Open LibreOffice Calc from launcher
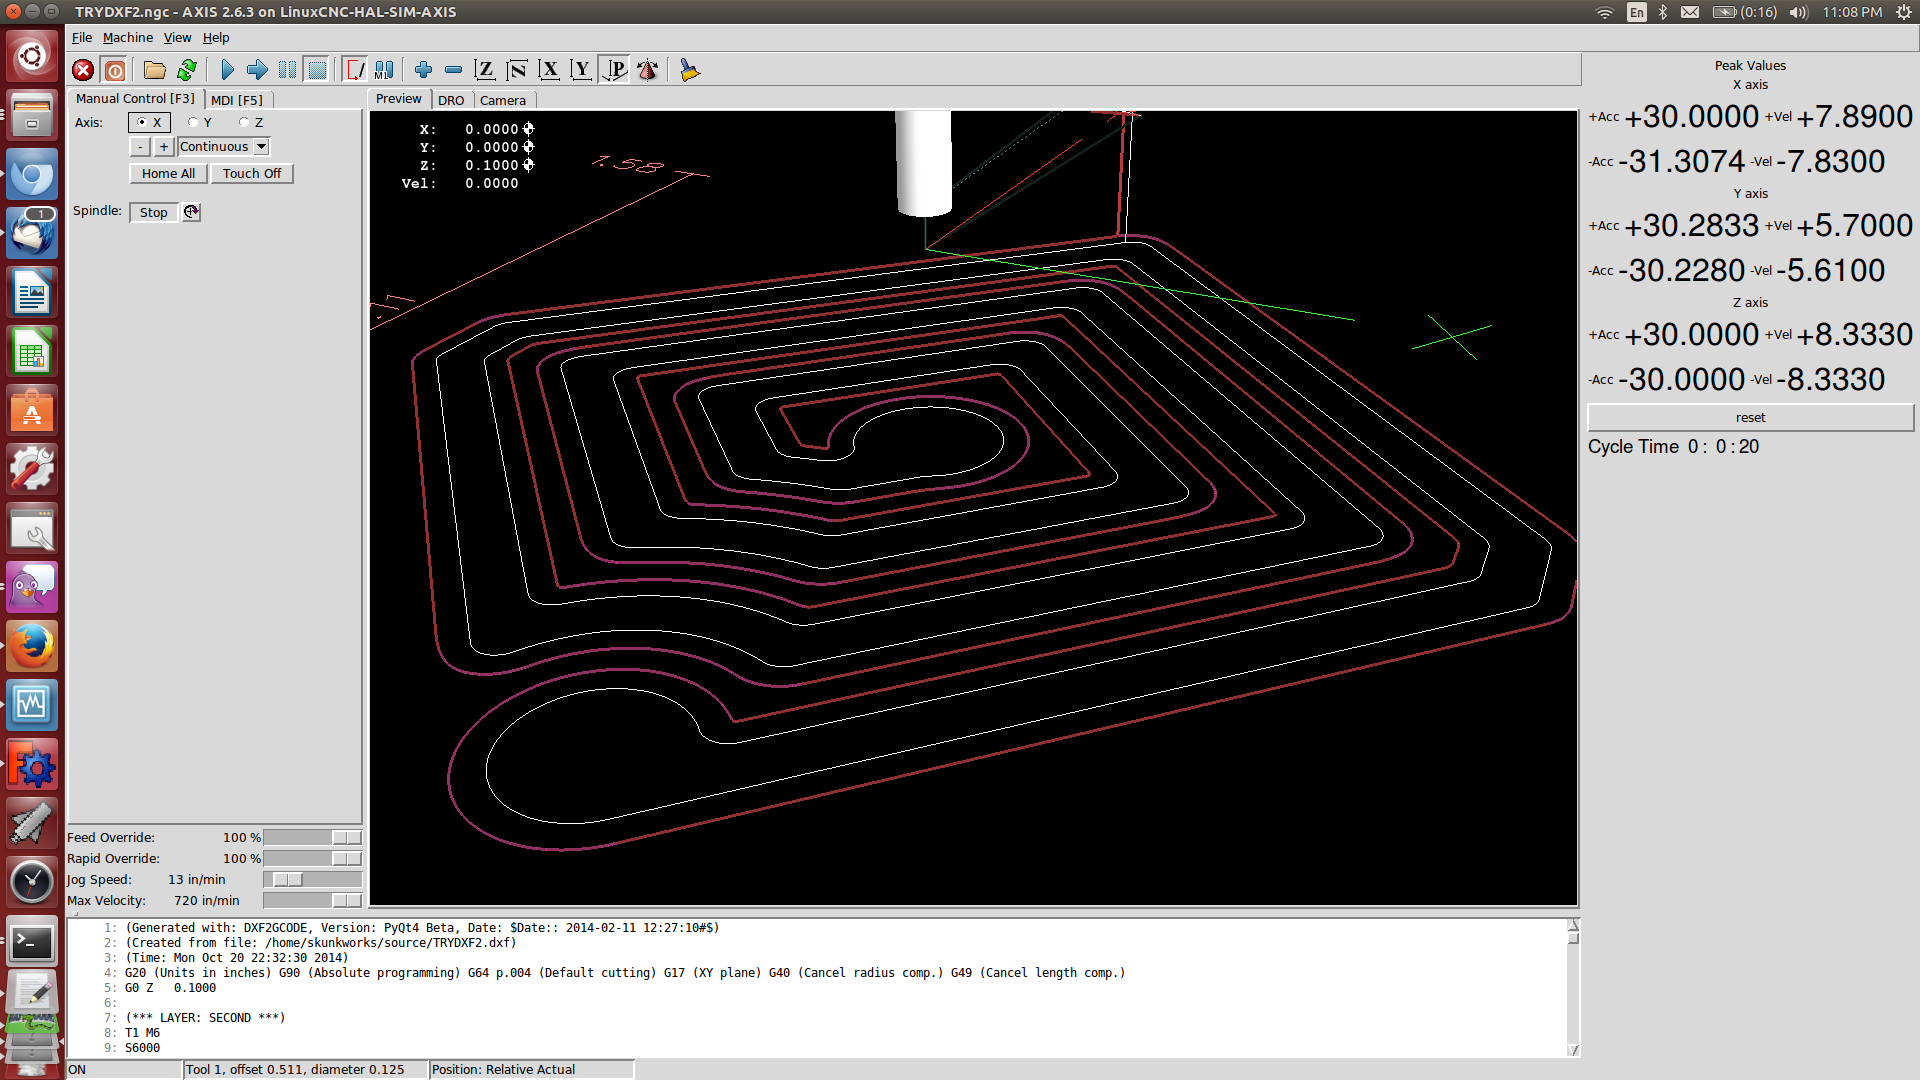The image size is (1920, 1080). 32,351
